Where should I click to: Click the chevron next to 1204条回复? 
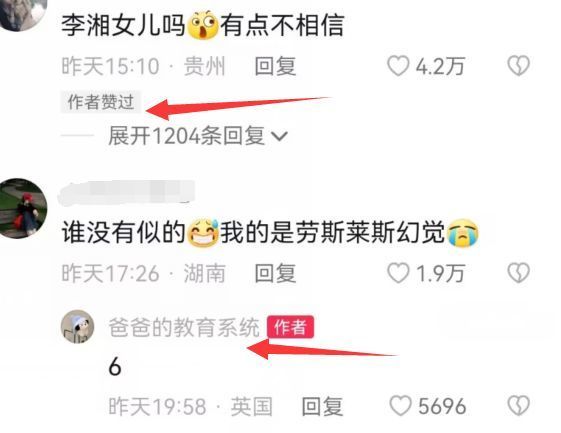[279, 136]
